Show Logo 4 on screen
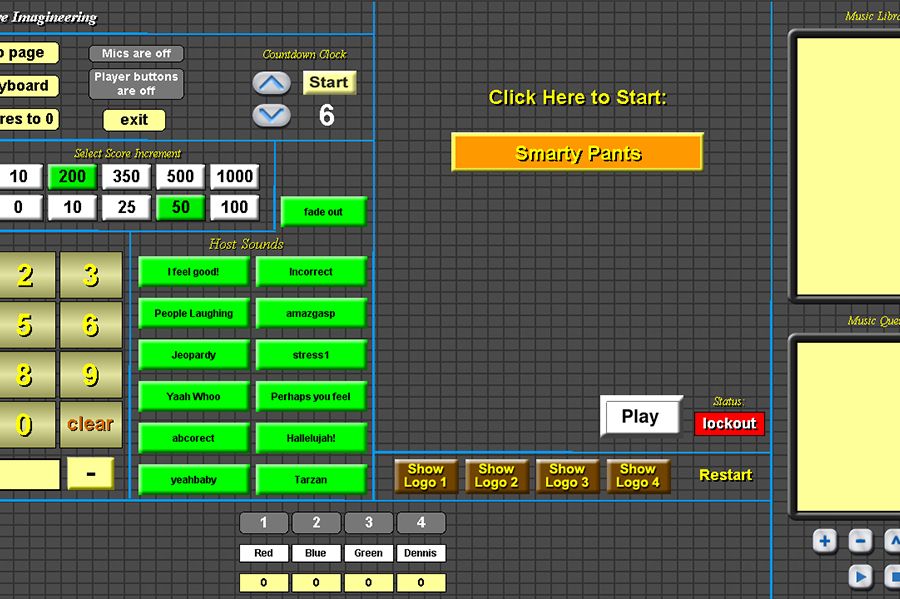Screen dimensions: 900x599 [x=638, y=476]
